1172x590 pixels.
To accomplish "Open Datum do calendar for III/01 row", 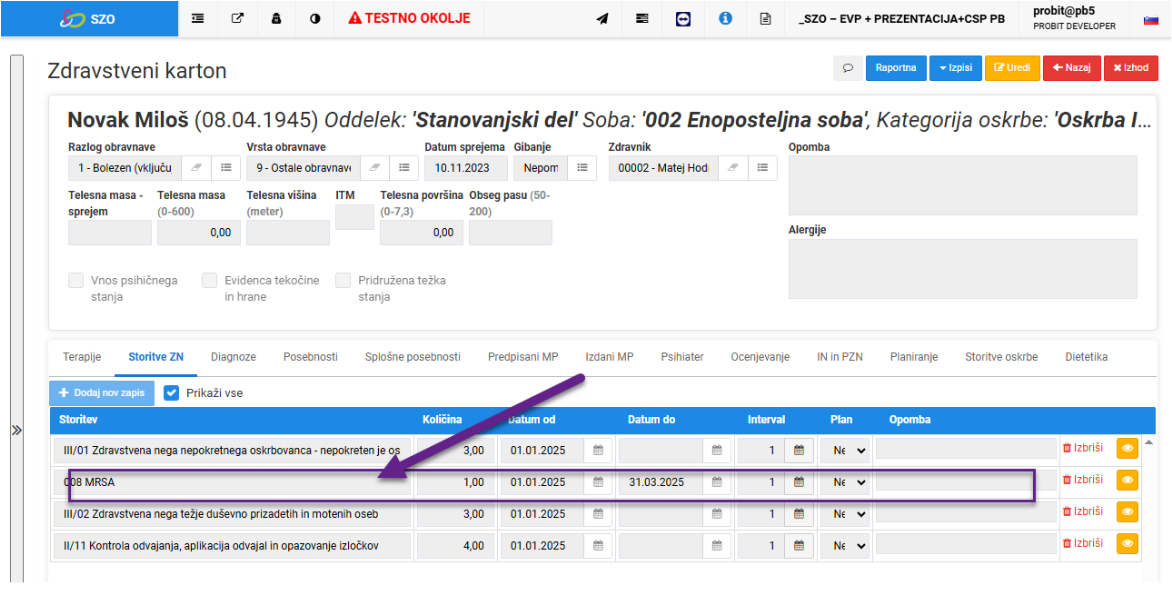I will click(717, 450).
